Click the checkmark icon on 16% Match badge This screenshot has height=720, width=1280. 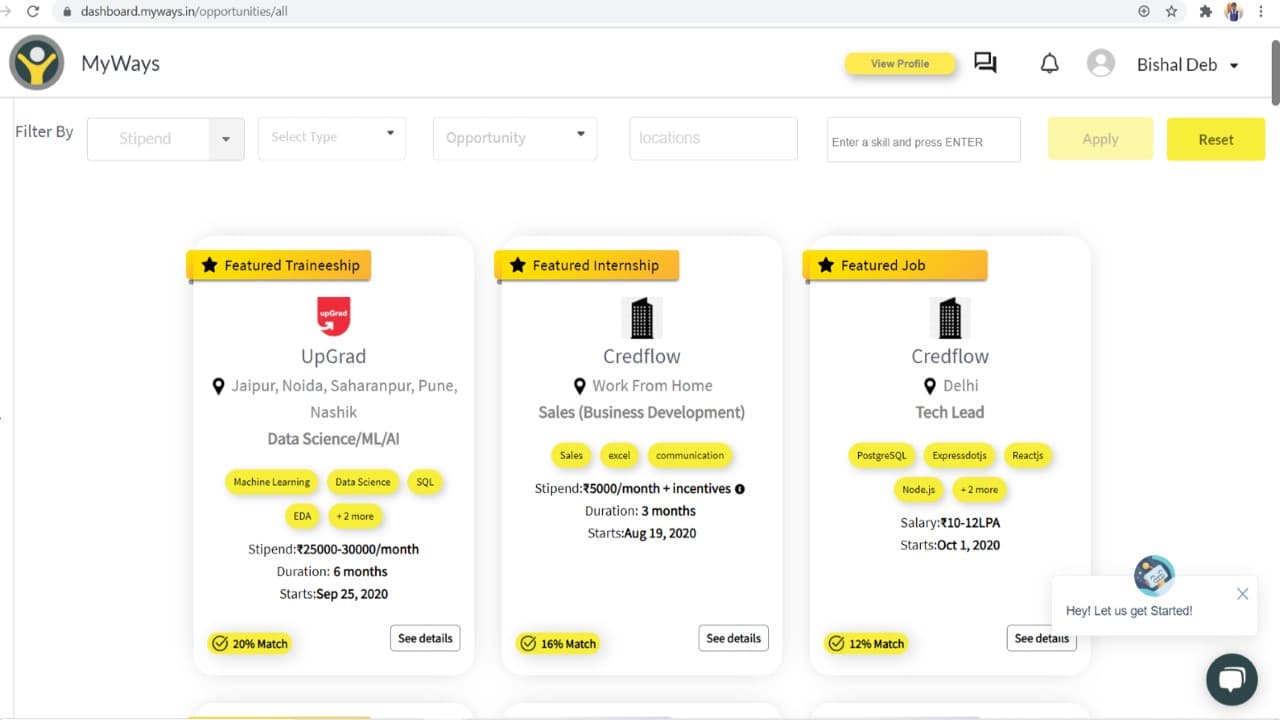(x=527, y=643)
